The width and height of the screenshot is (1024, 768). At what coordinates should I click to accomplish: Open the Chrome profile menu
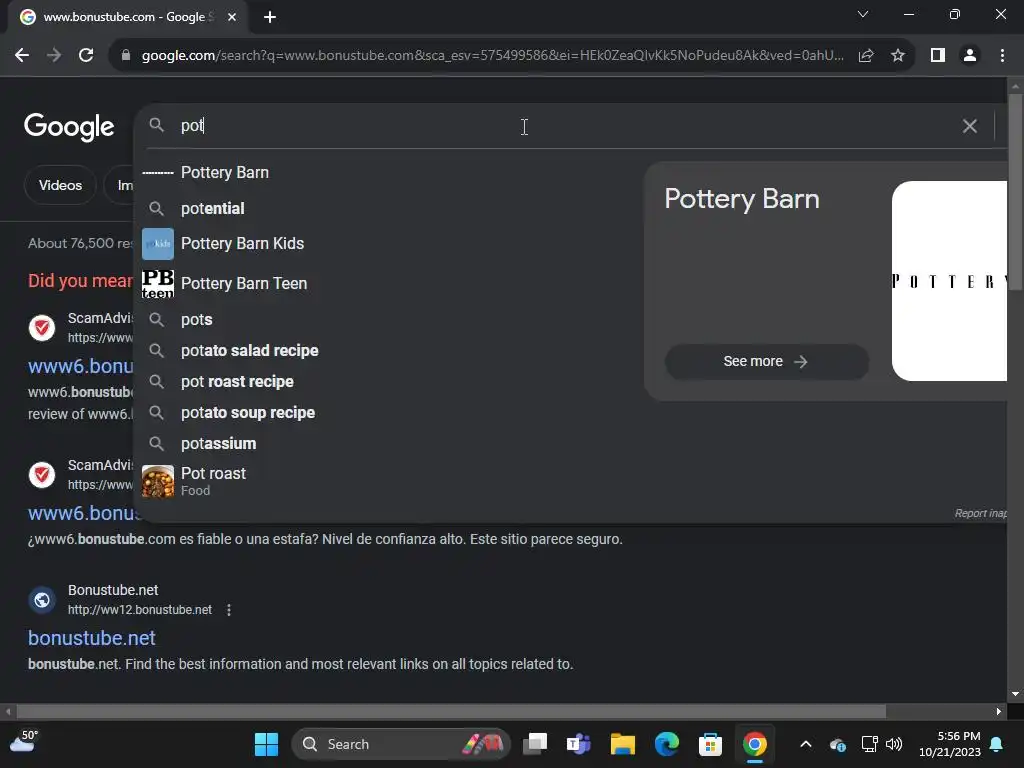click(970, 56)
